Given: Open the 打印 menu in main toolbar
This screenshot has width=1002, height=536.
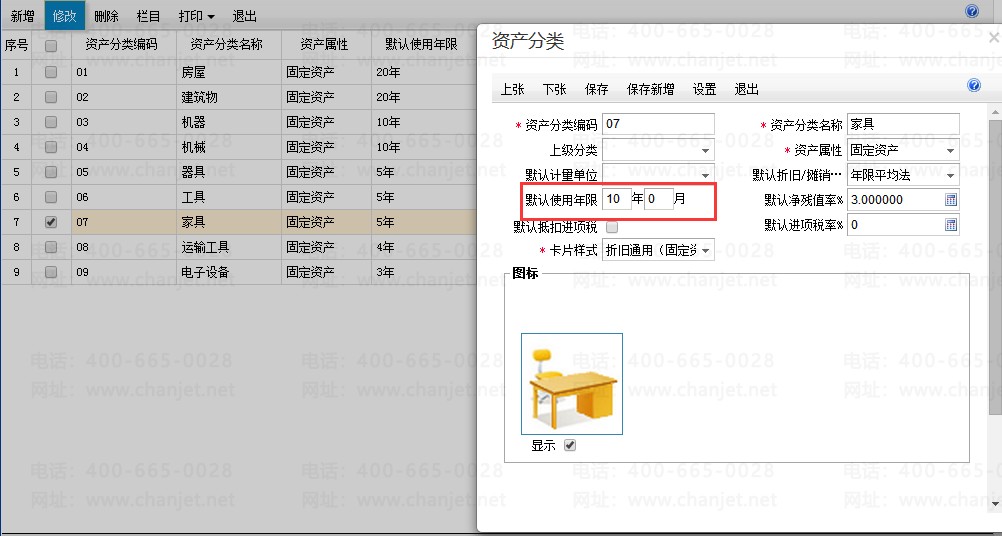Looking at the screenshot, I should (x=196, y=16).
